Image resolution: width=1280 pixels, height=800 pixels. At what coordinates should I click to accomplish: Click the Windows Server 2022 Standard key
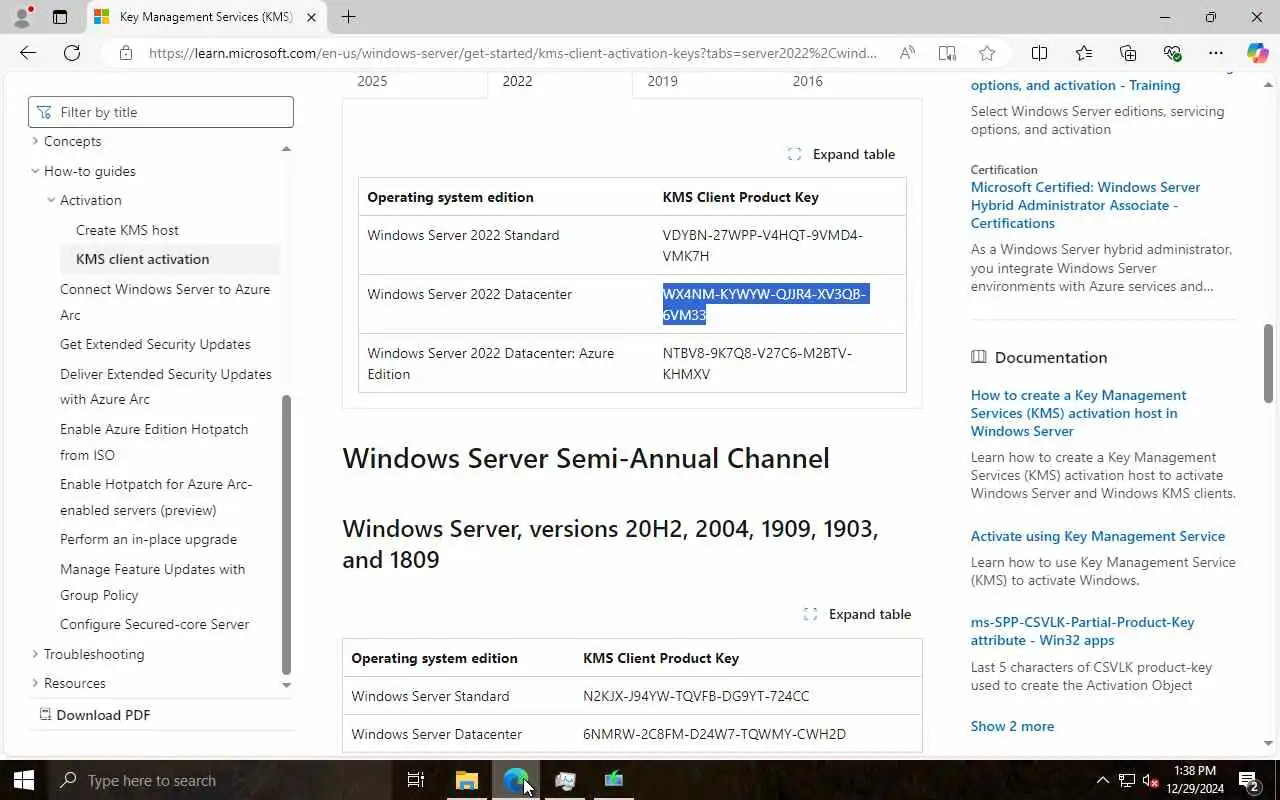(x=762, y=245)
